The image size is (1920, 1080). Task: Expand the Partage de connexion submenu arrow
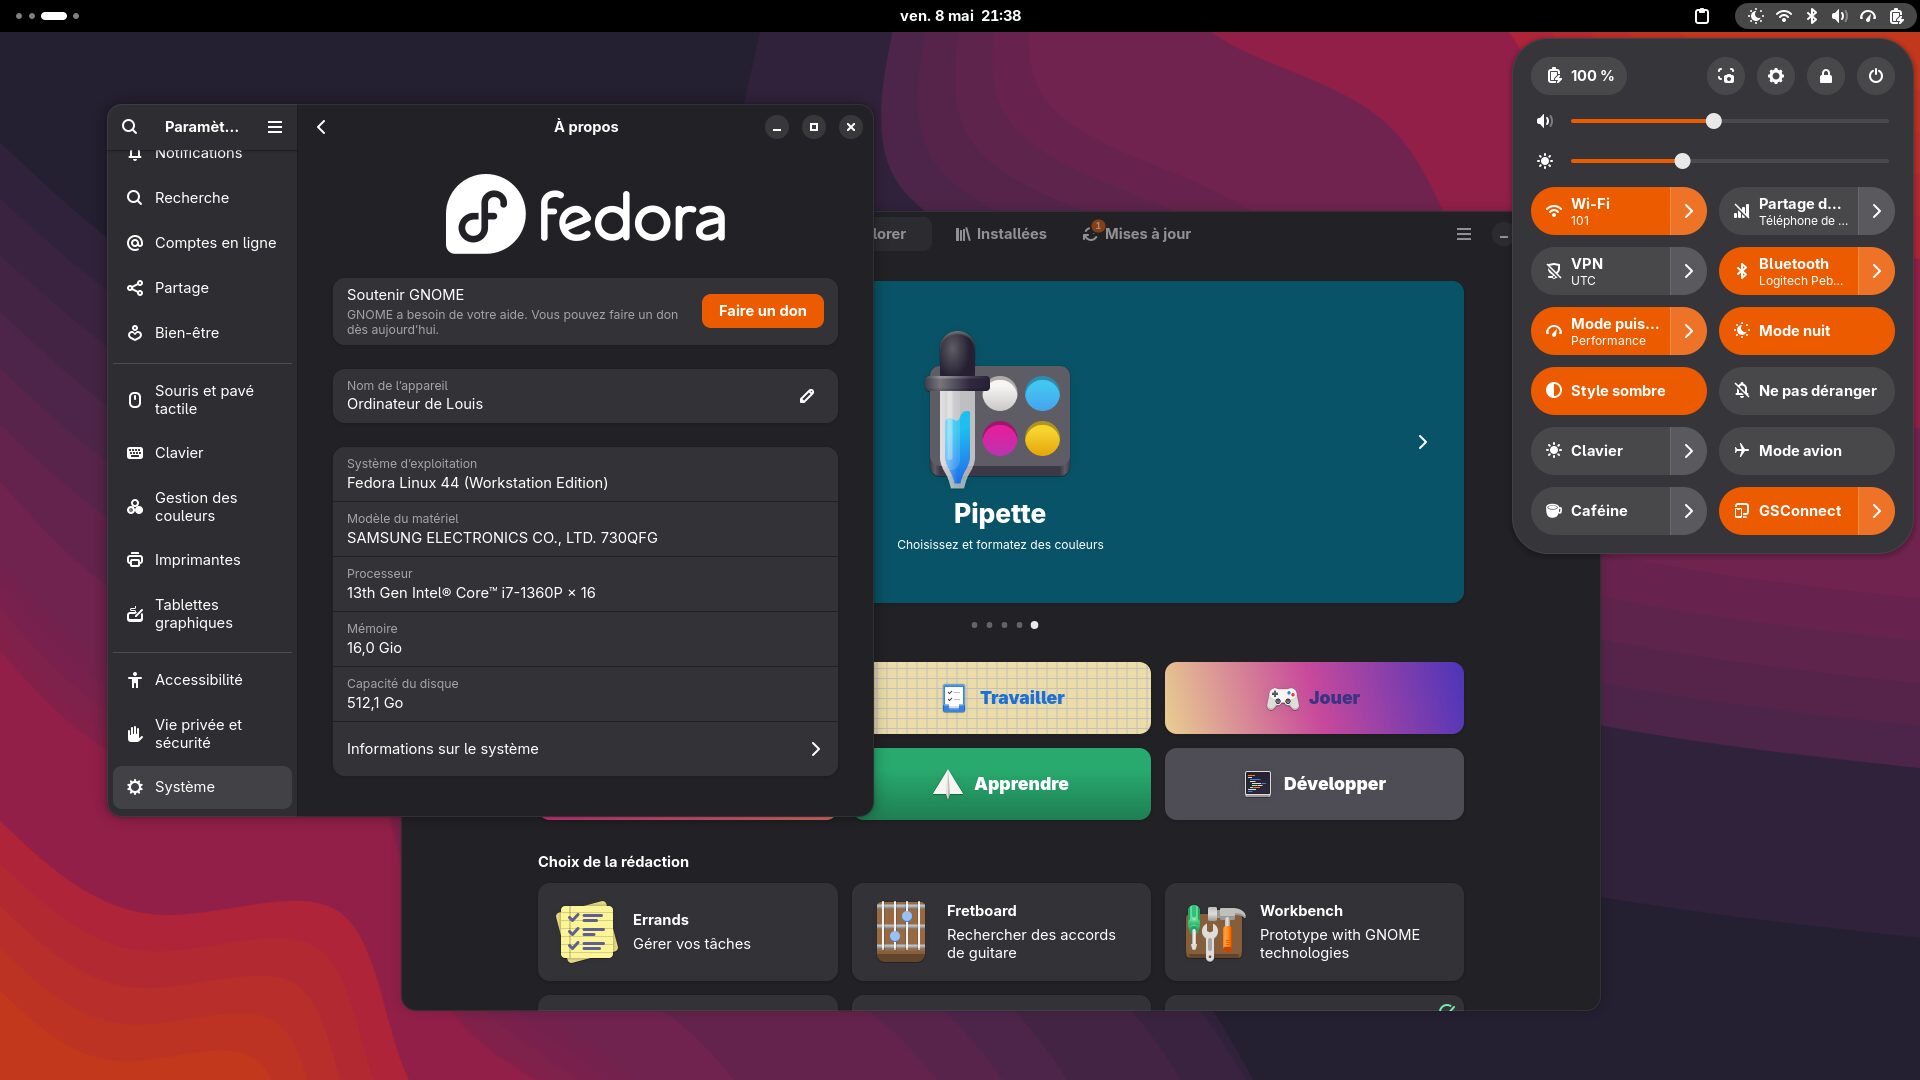pos(1876,211)
